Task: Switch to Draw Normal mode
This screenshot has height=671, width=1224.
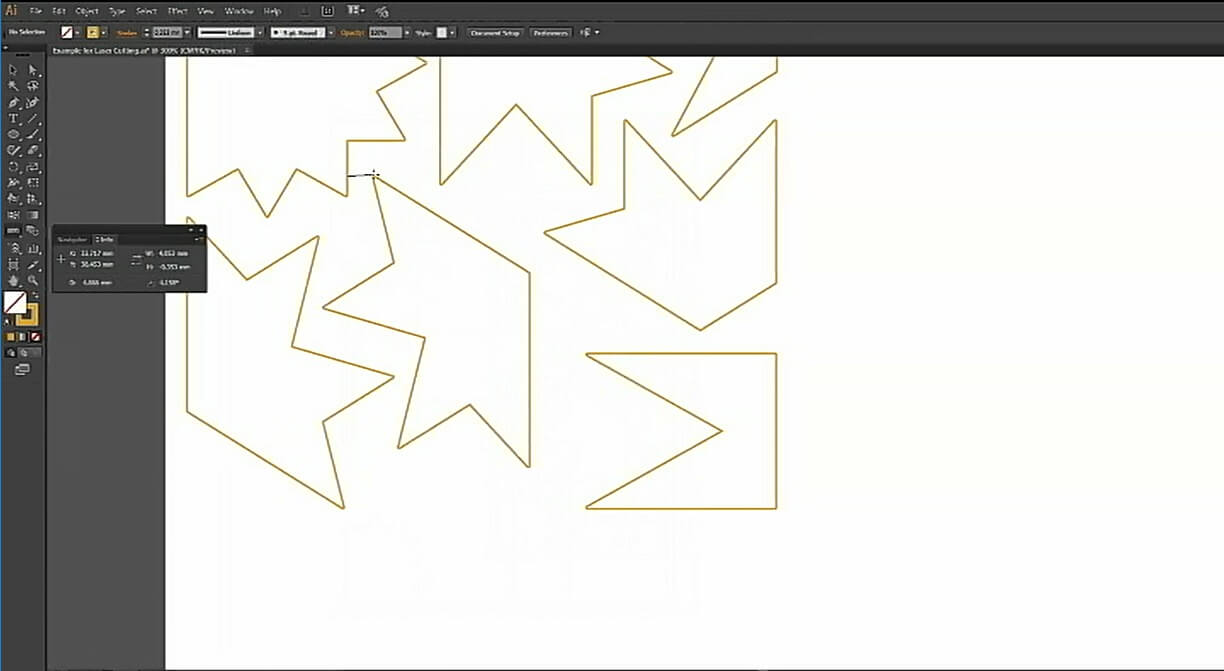Action: pos(10,352)
